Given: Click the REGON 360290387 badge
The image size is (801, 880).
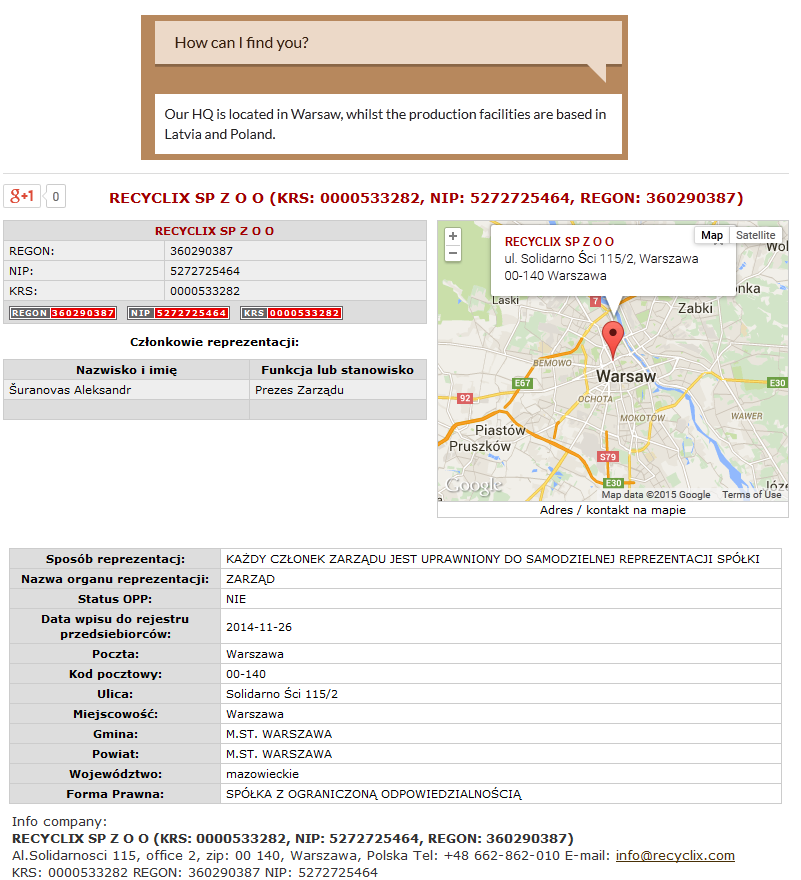Looking at the screenshot, I should (x=63, y=313).
